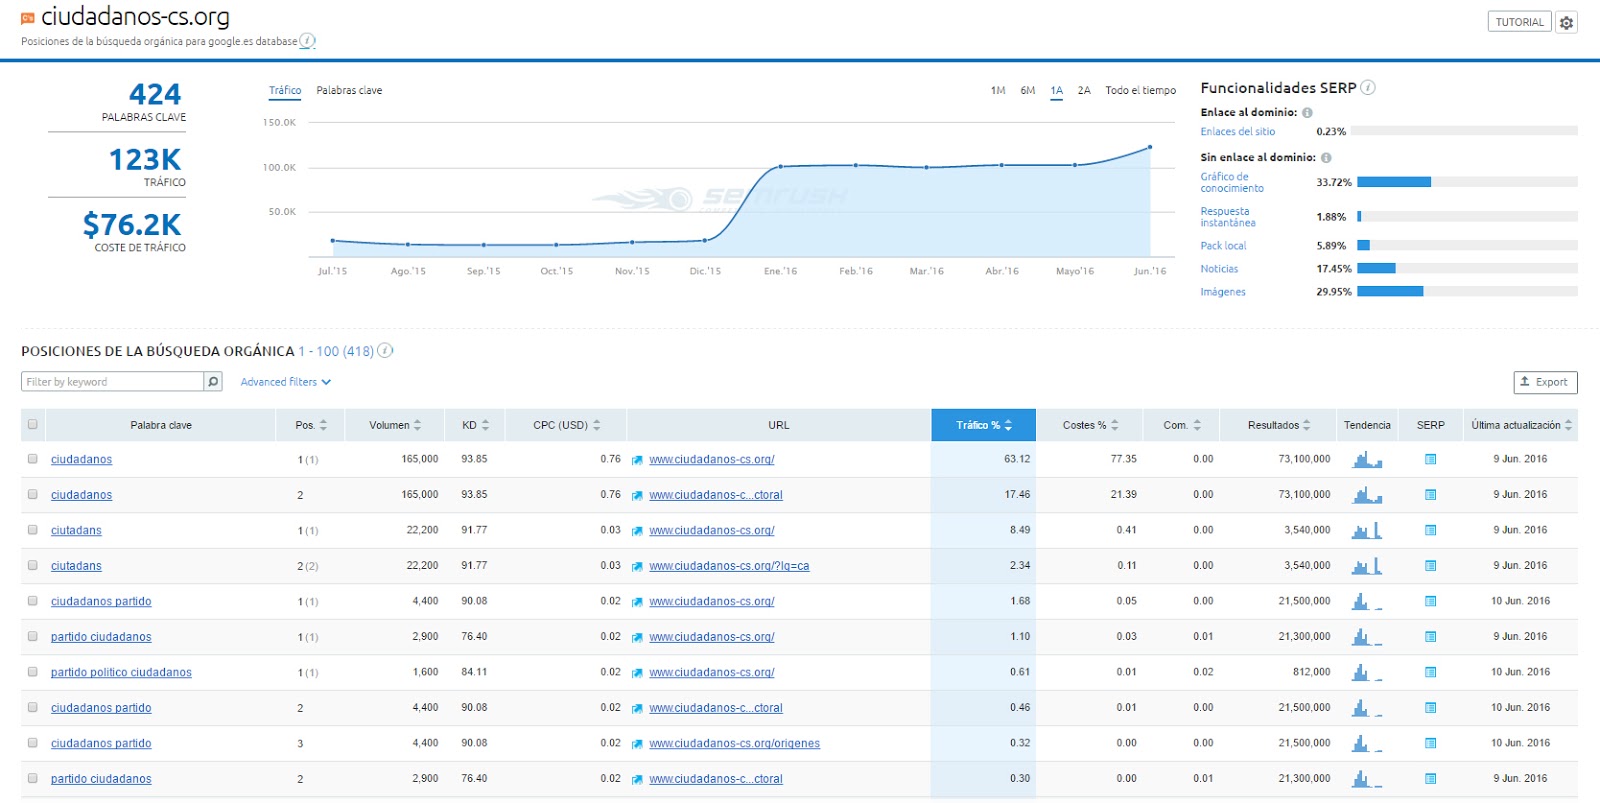
Task: Open SERP snapshot for first ciutadans row
Action: [x=1430, y=530]
